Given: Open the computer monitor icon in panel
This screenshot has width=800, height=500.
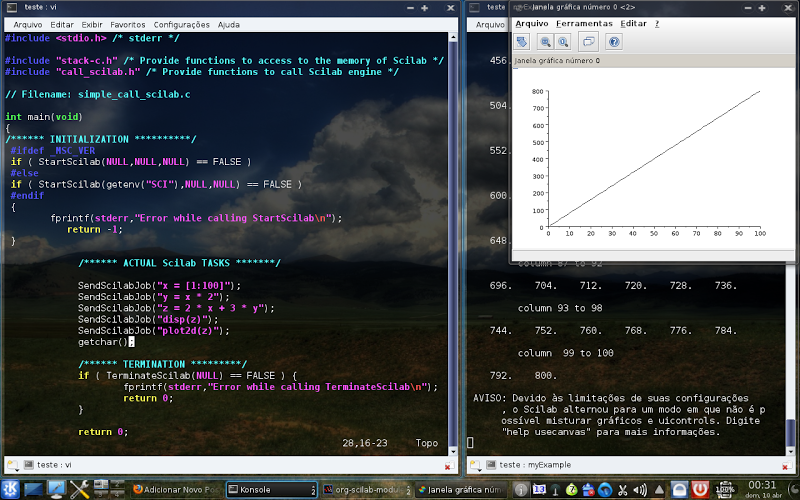Looking at the screenshot, I should coord(56,489).
